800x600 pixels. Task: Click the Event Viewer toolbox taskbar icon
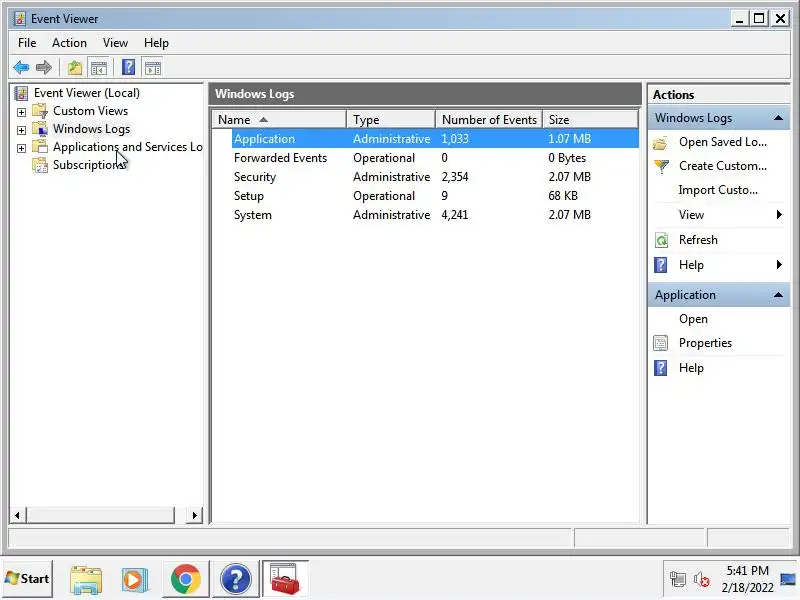[x=285, y=579]
